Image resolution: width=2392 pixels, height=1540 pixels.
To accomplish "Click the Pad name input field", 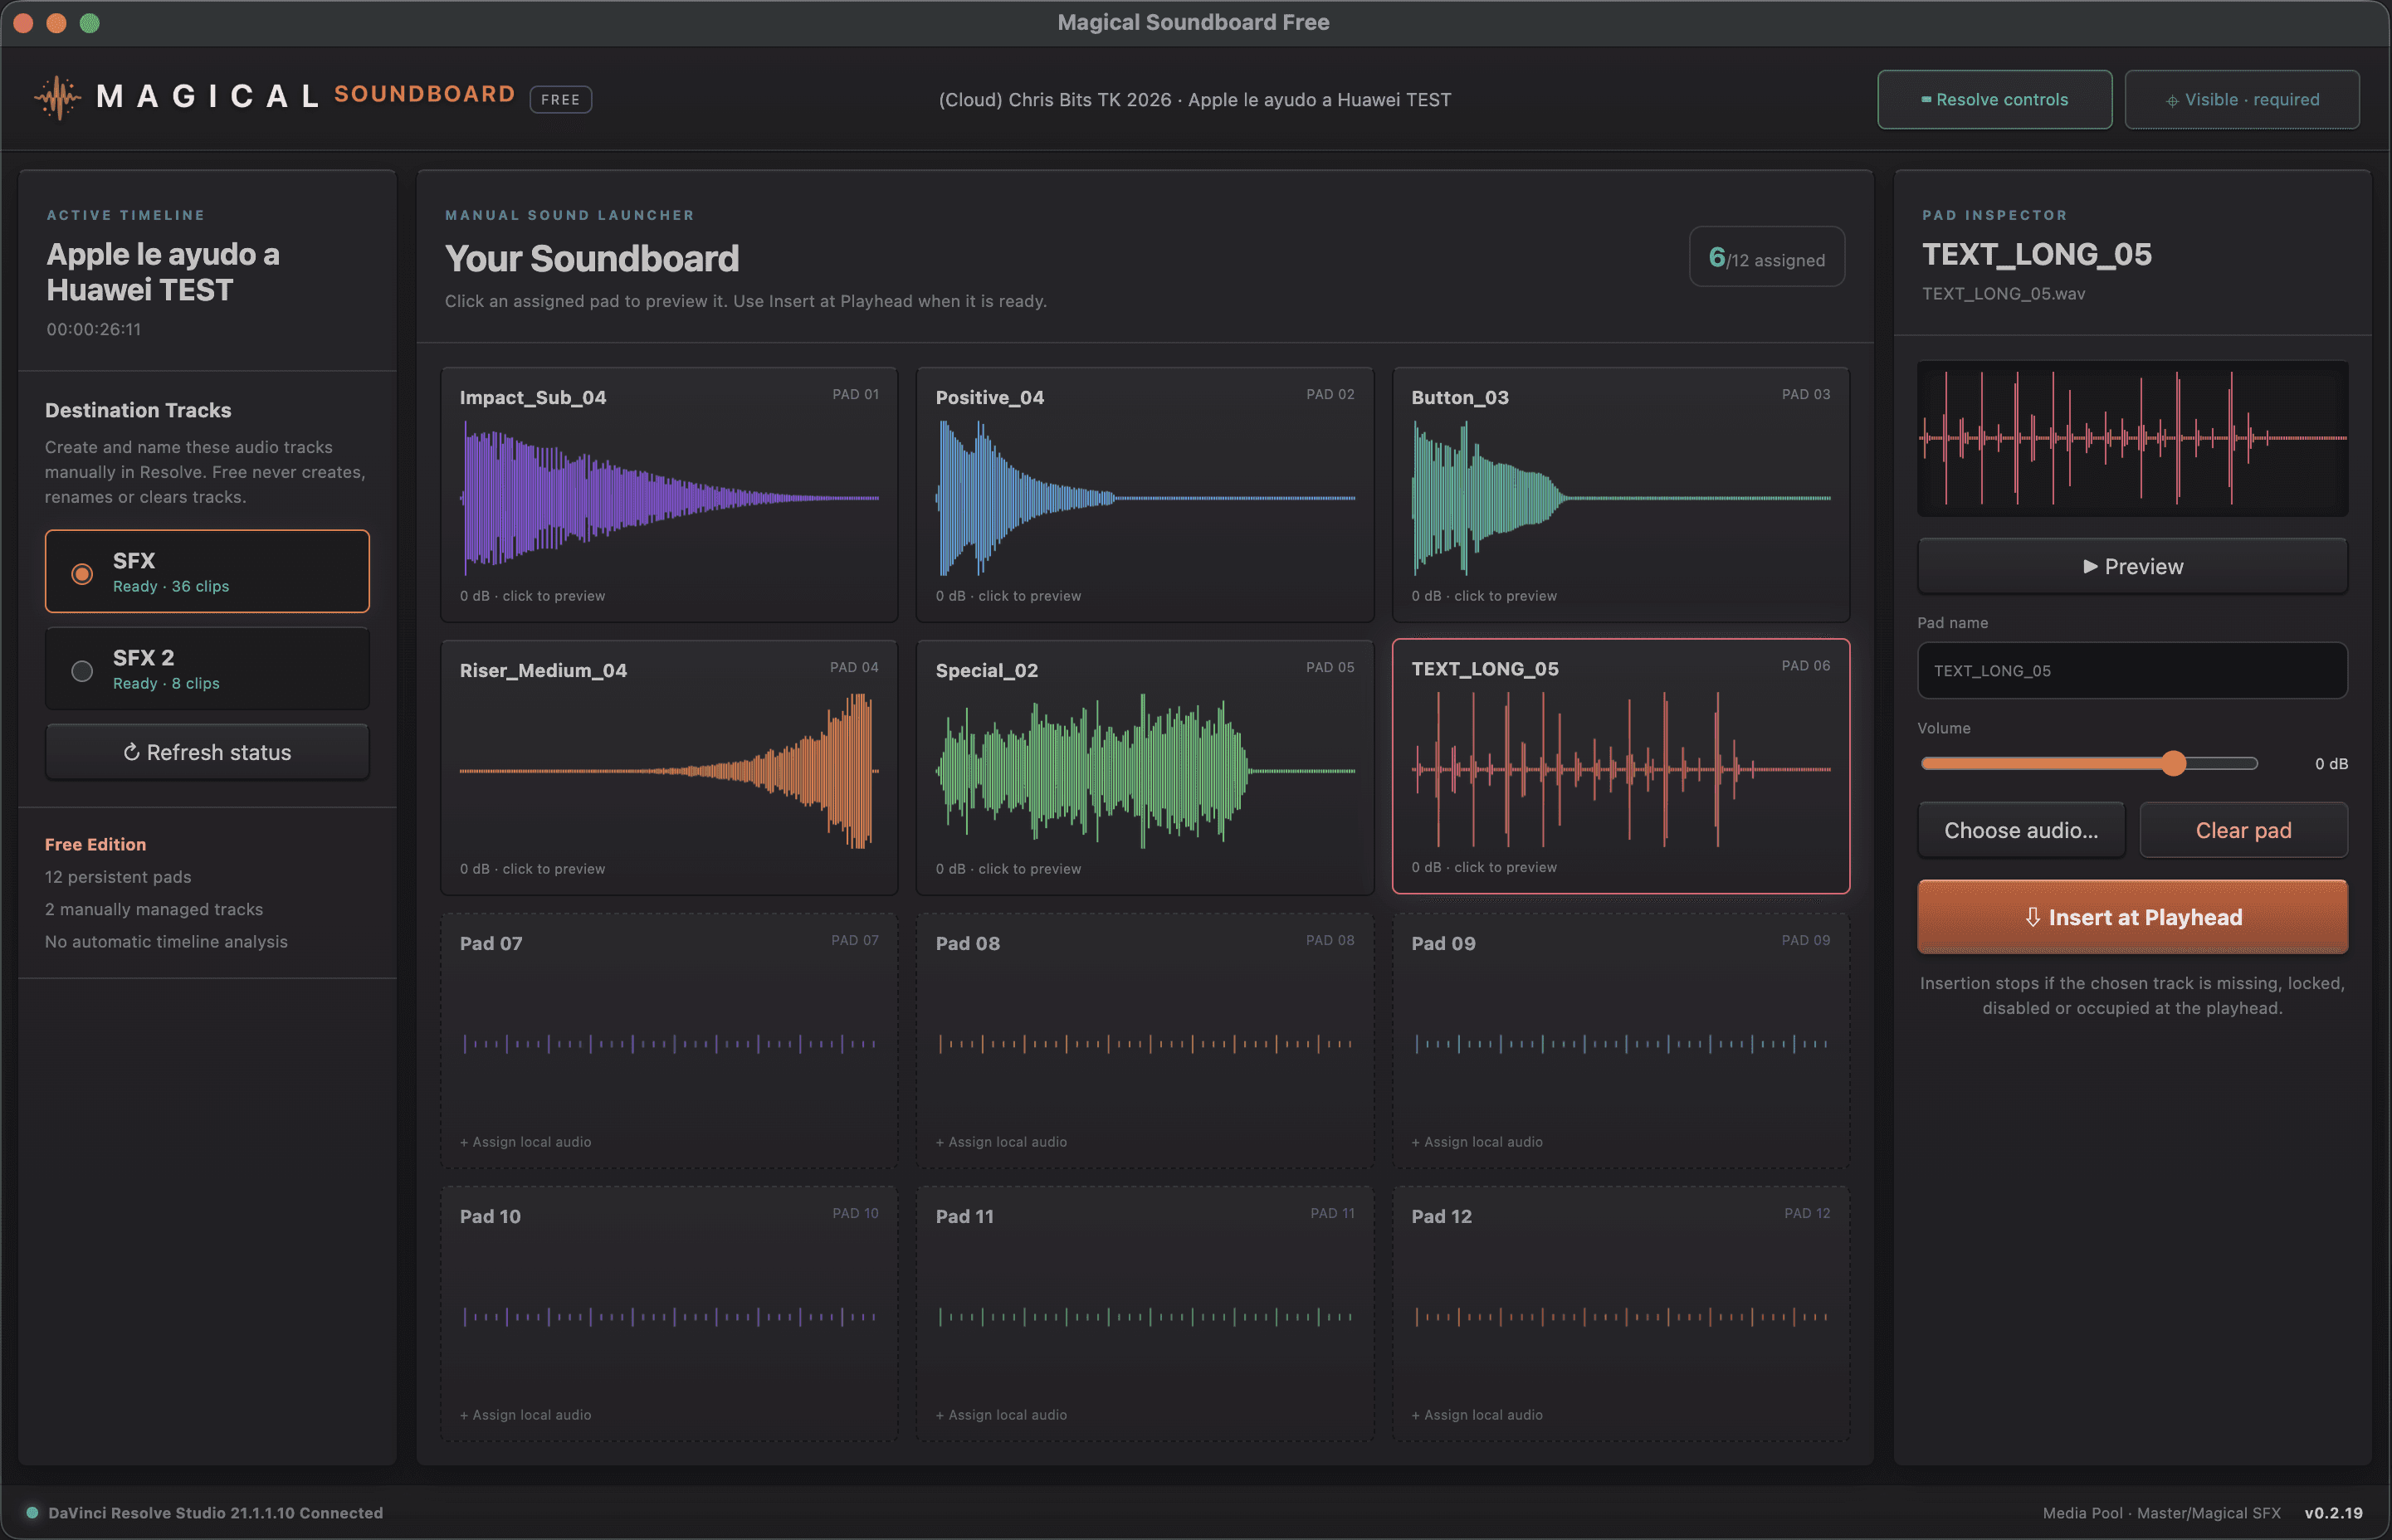I will point(2132,670).
